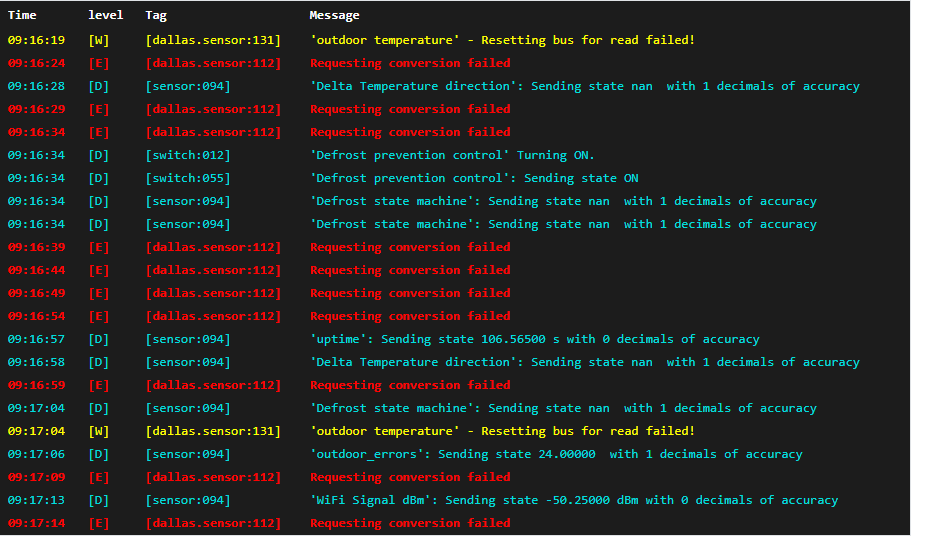Click the [switch:055] tag
Viewport: 936px width, 537px height.
(x=188, y=178)
